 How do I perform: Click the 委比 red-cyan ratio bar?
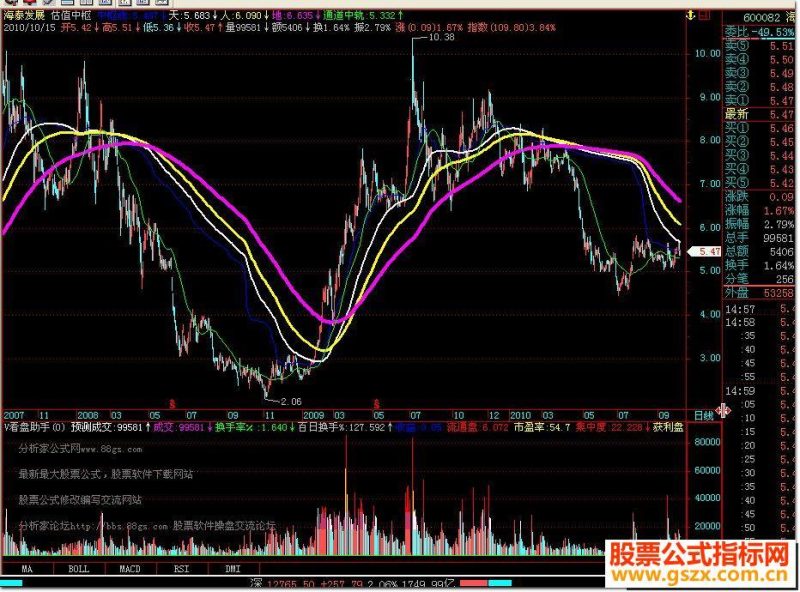(488, 583)
